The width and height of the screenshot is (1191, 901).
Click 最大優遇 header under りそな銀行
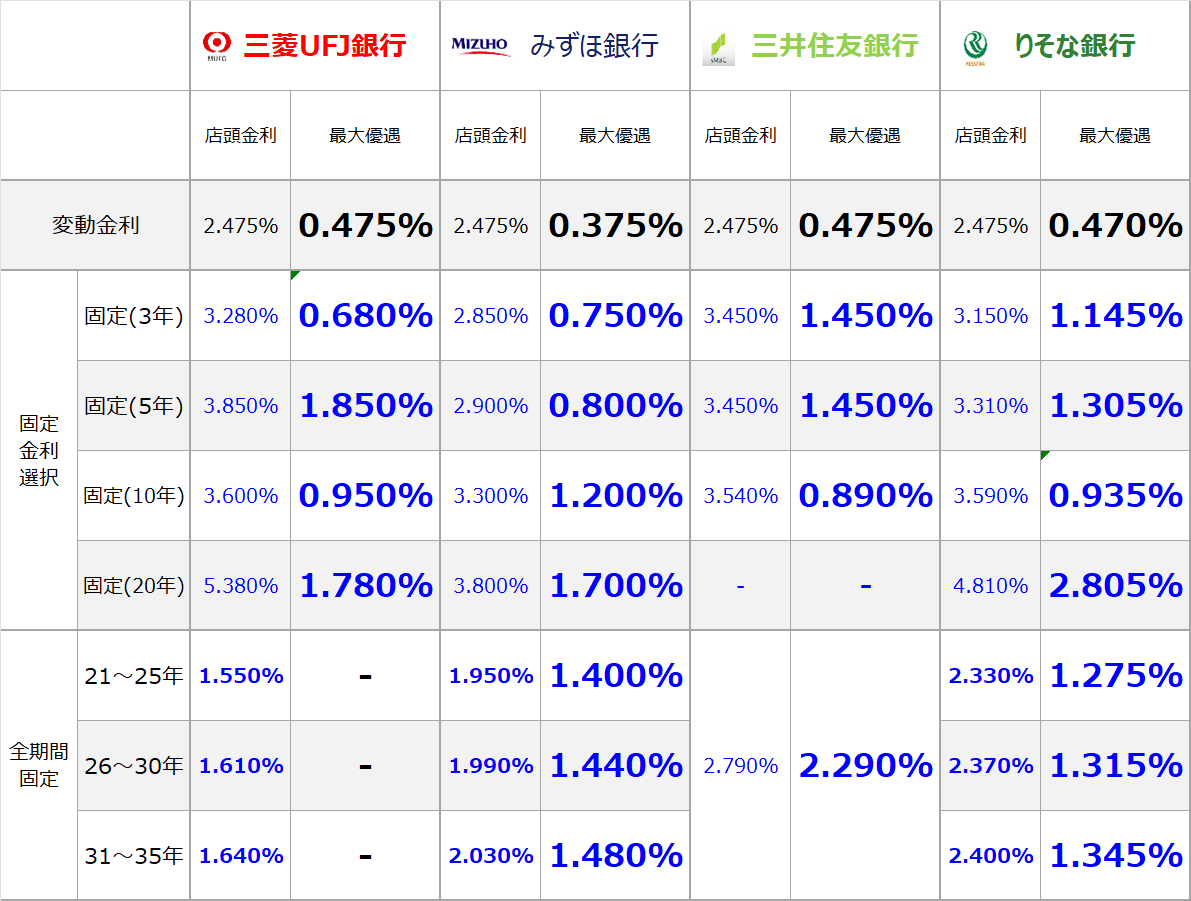click(x=1114, y=135)
